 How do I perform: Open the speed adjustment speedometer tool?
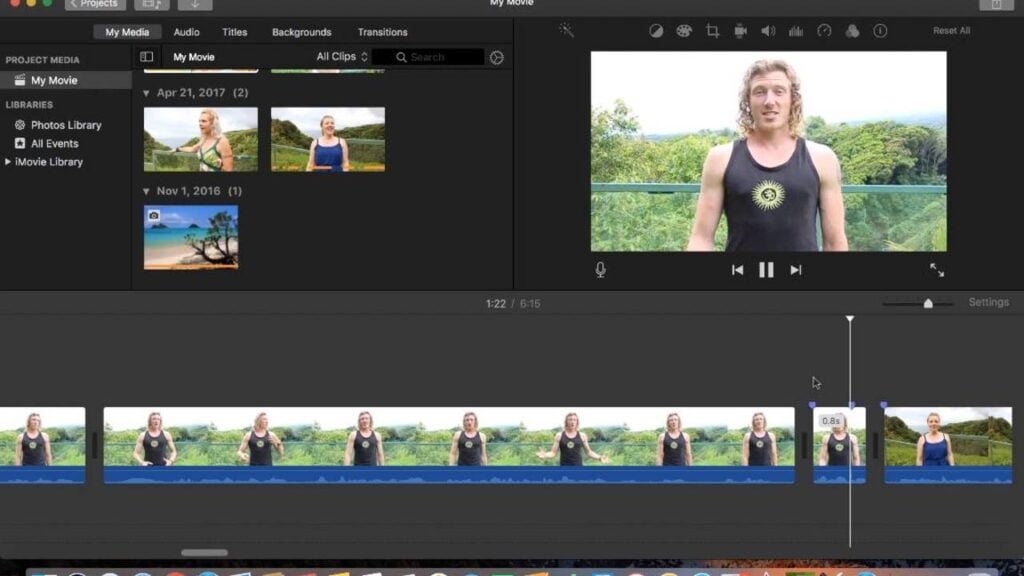click(824, 31)
